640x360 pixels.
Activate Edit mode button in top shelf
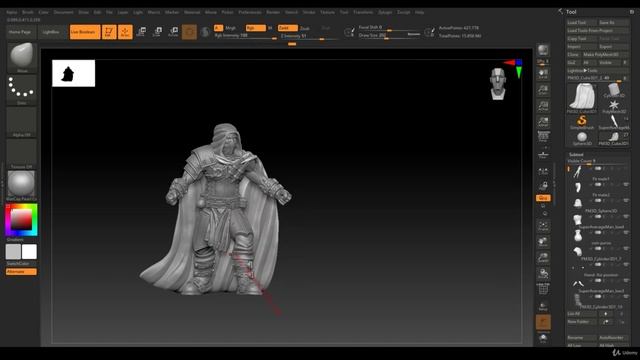tap(109, 32)
